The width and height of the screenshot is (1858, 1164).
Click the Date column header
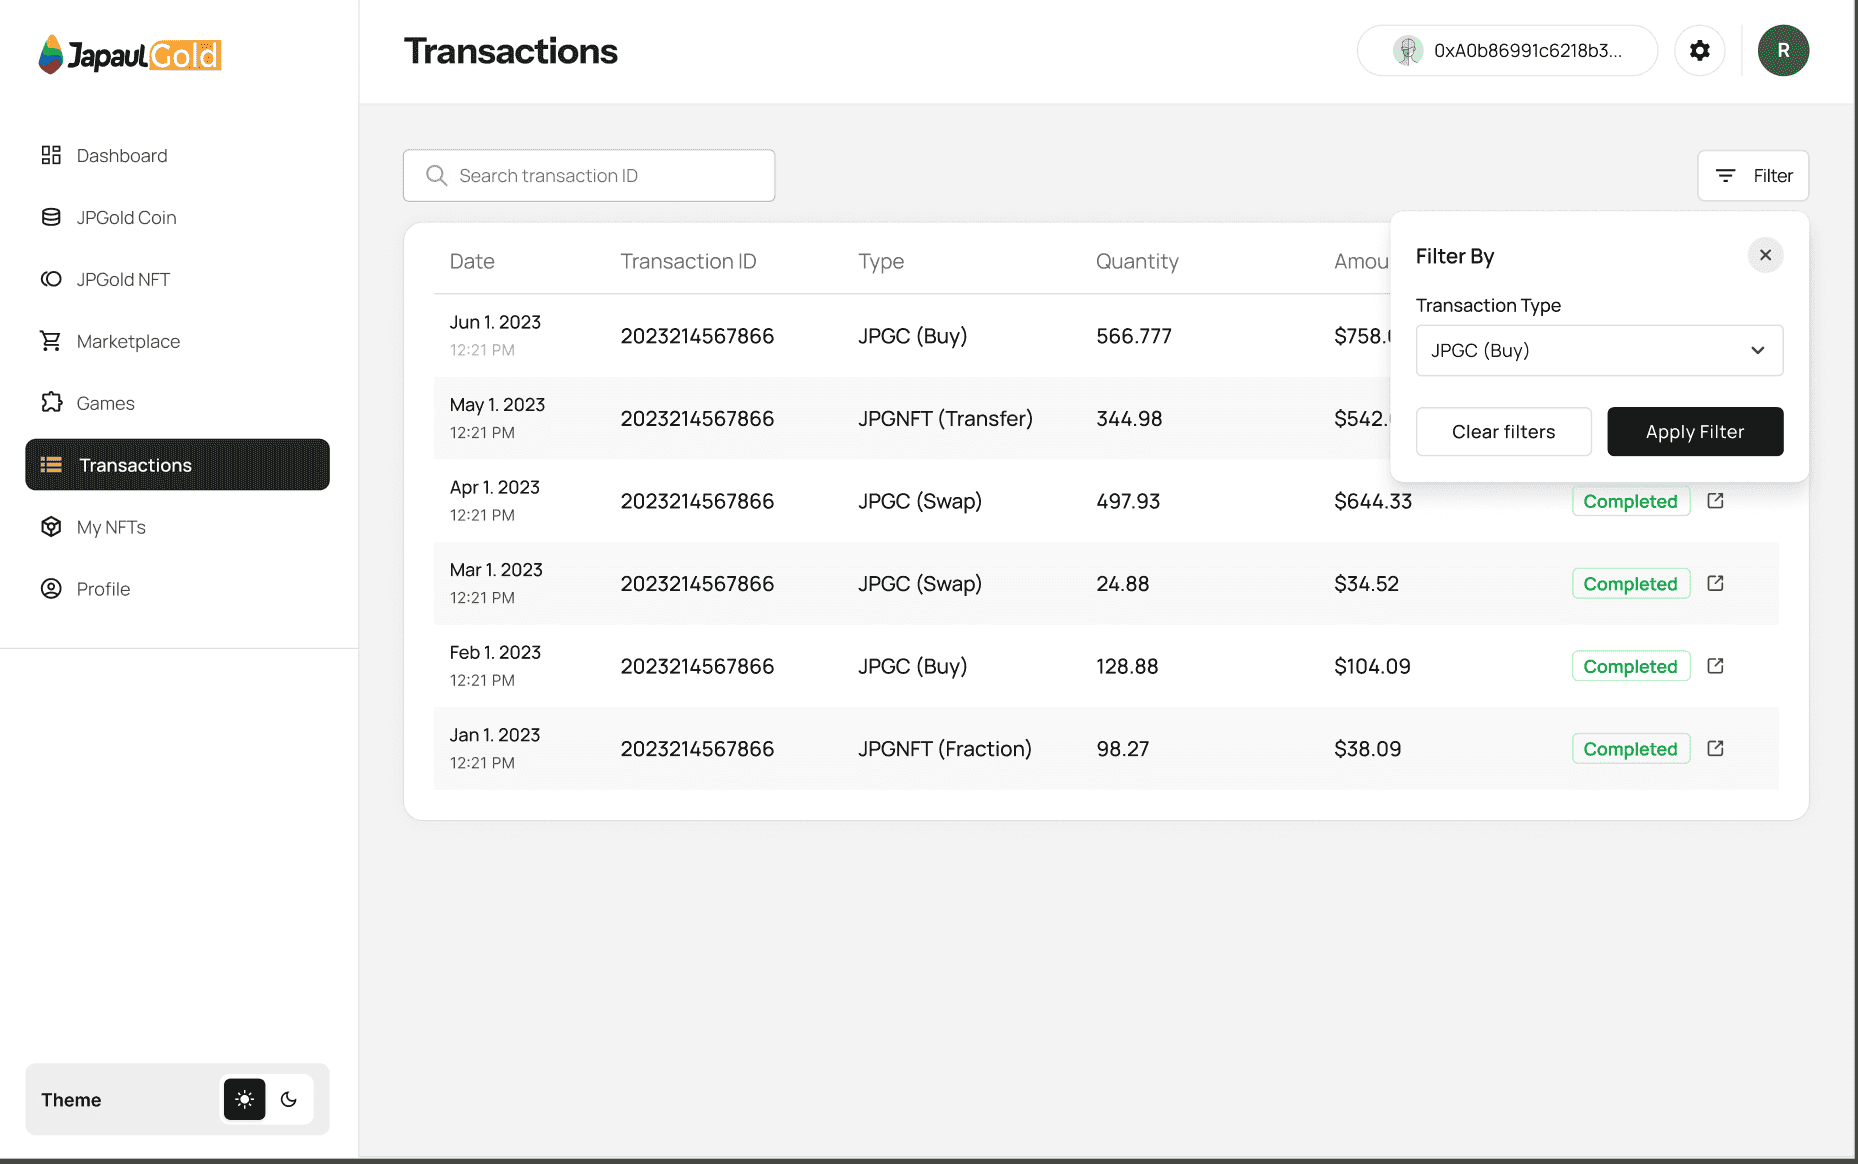click(472, 262)
